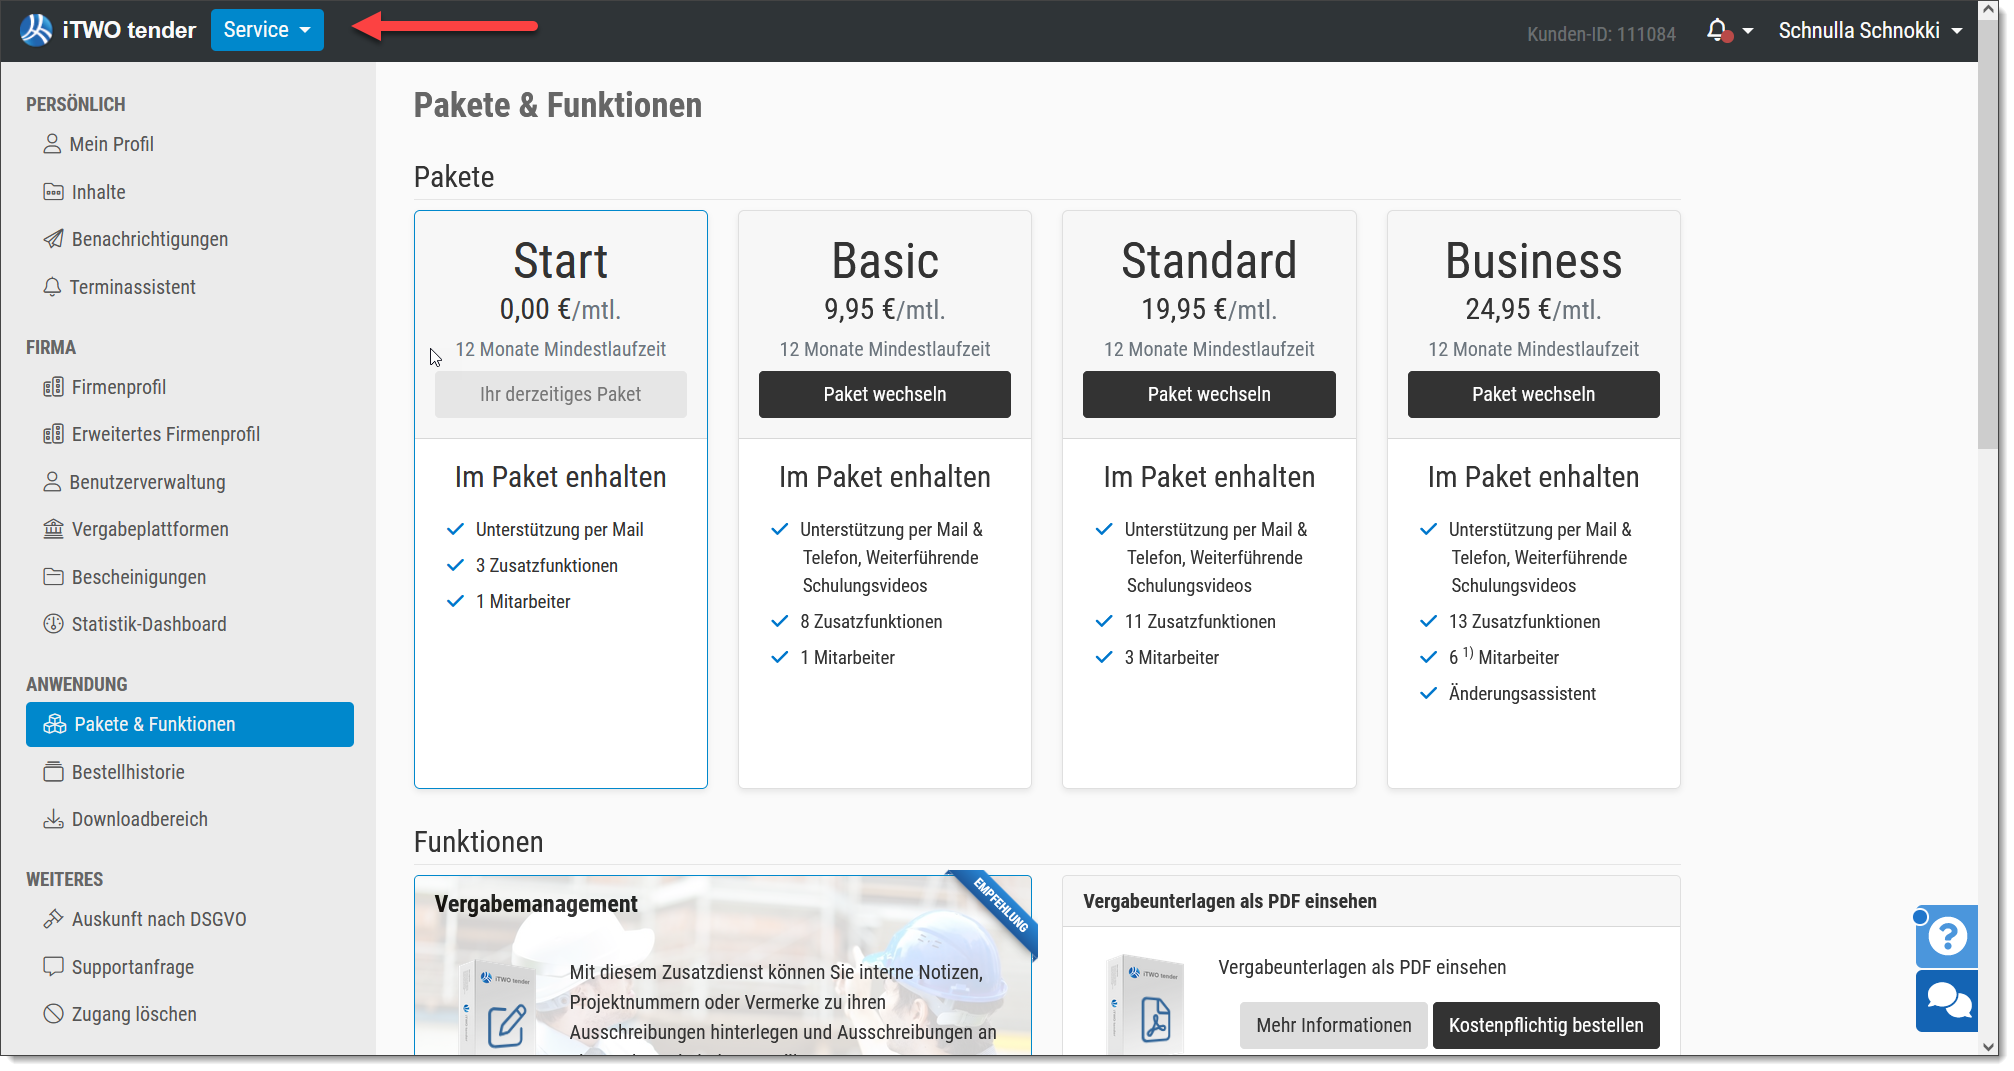Click Kostenpflichtig bestellen button
Image resolution: width=2014 pixels, height=1071 pixels.
tap(1546, 1025)
